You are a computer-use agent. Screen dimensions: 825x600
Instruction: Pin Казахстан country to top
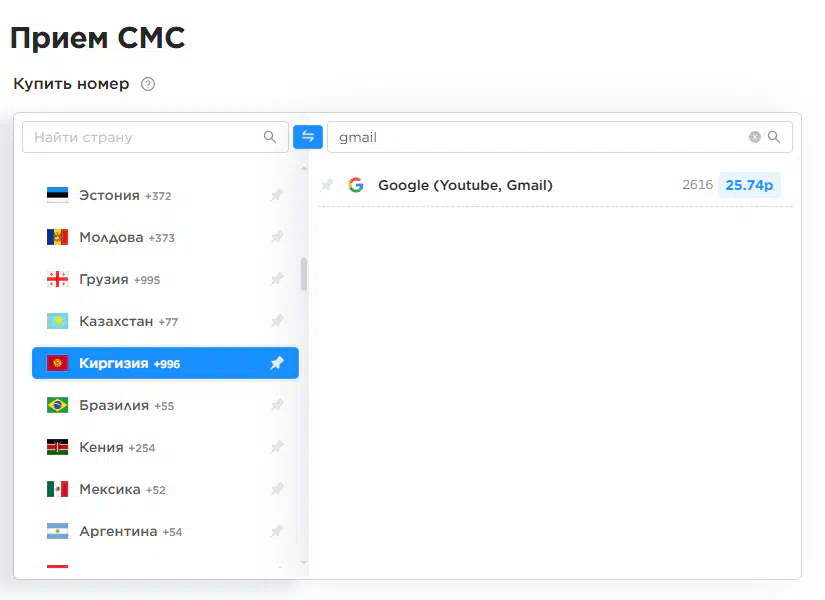coord(277,321)
